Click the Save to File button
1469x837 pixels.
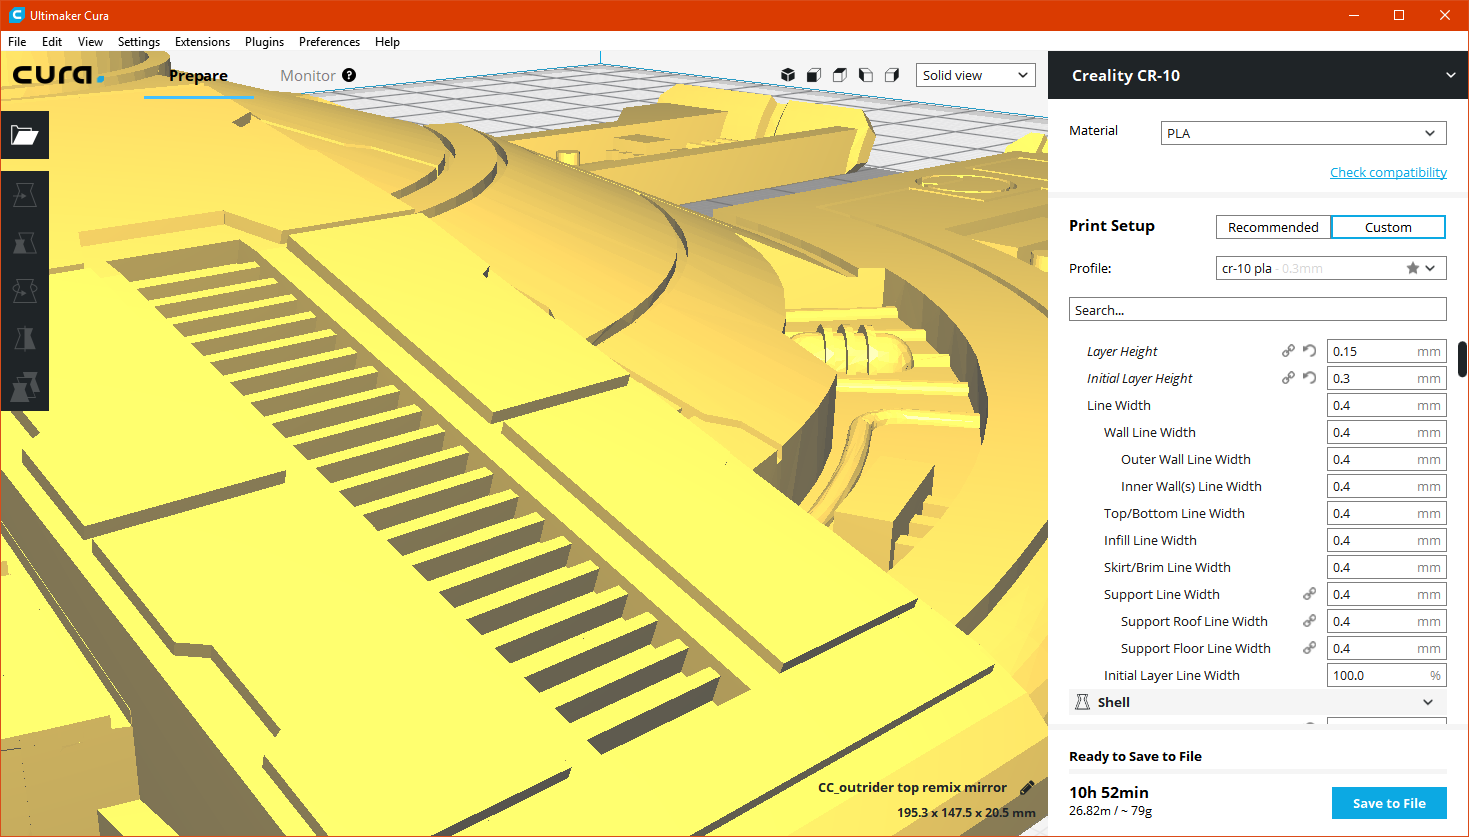(1389, 803)
